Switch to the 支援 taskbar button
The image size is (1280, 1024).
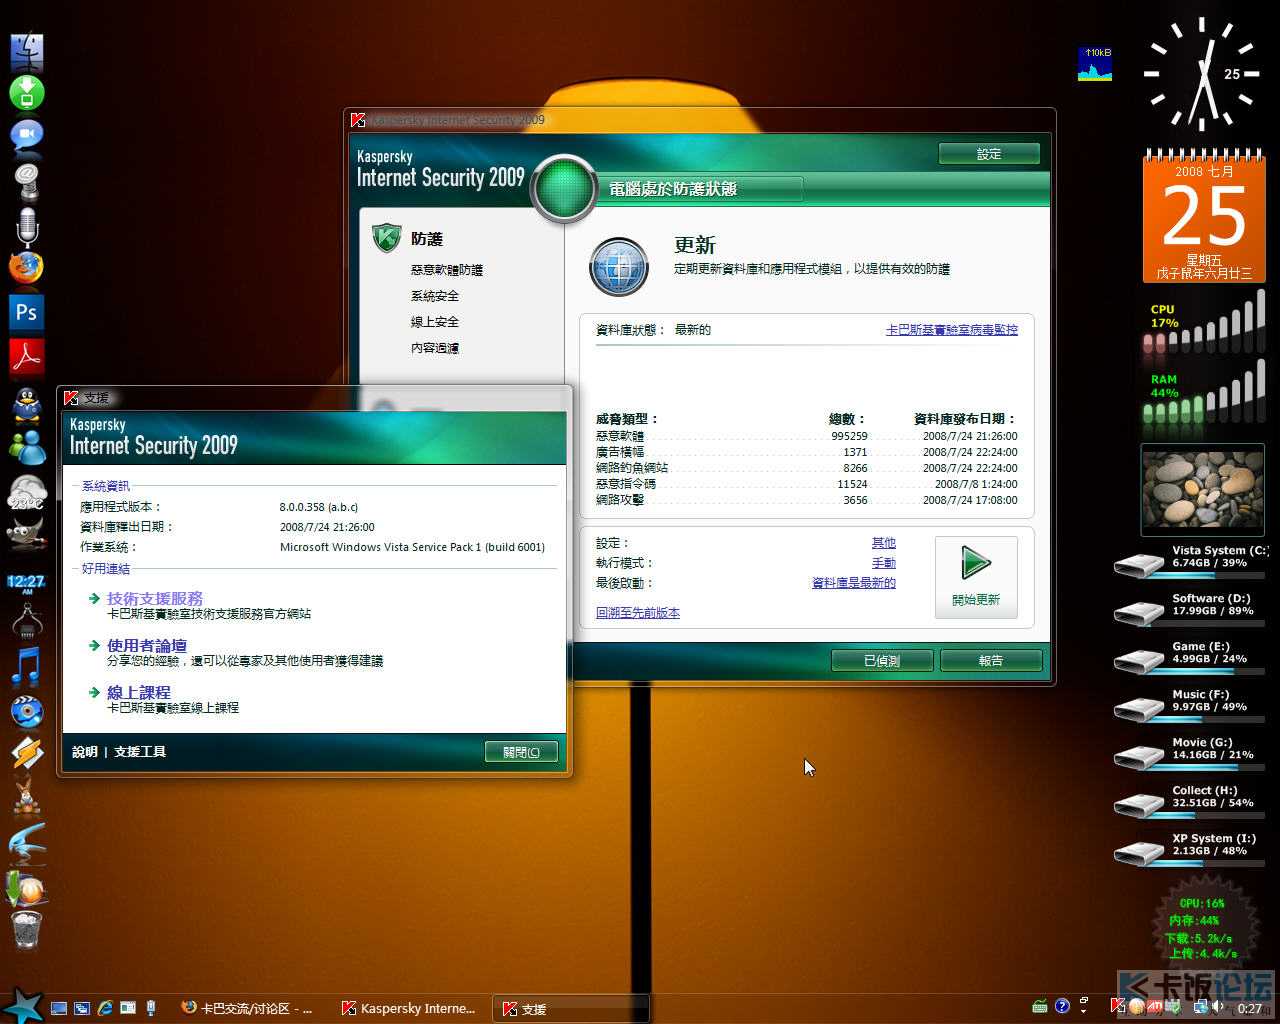tap(573, 1008)
